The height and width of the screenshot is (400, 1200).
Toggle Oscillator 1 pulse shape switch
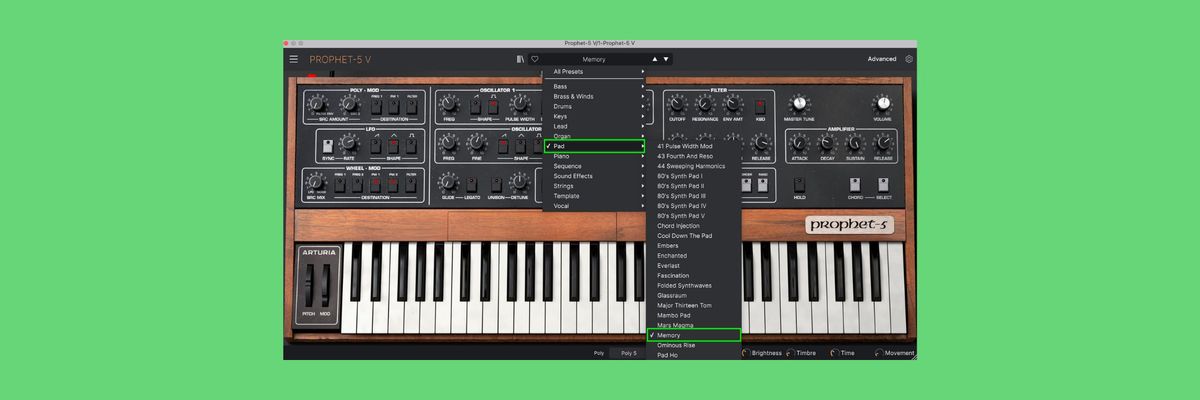[494, 105]
